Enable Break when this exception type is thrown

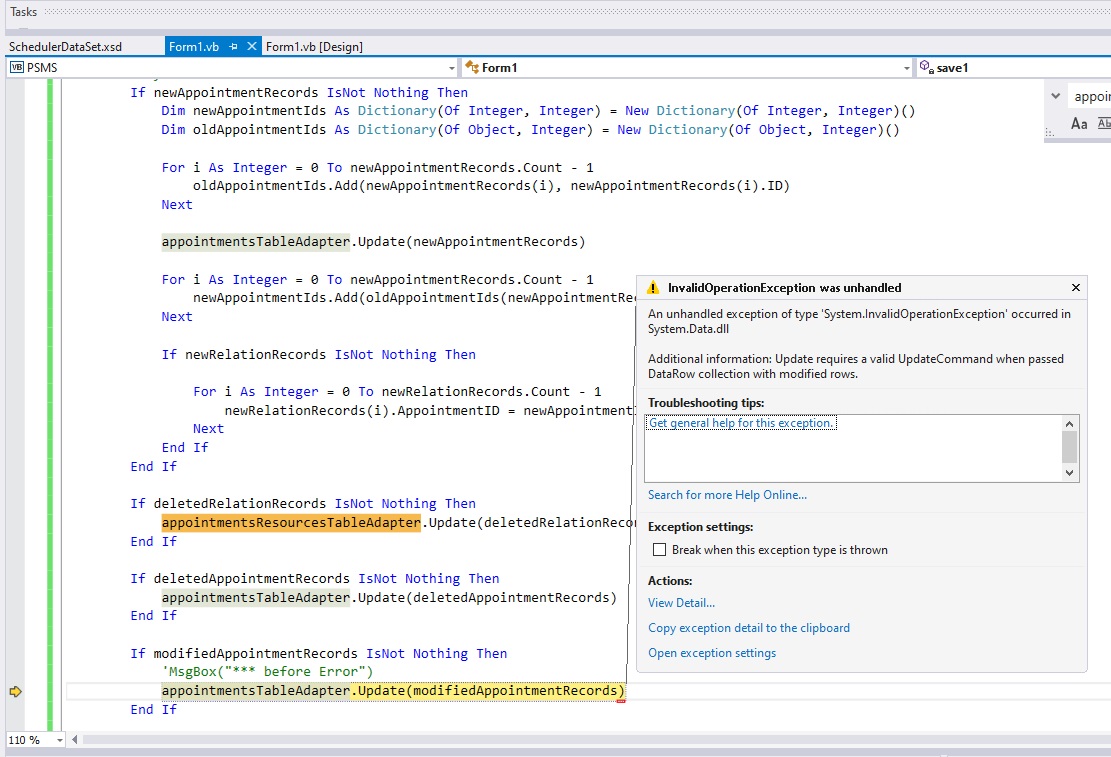pyautogui.click(x=659, y=550)
